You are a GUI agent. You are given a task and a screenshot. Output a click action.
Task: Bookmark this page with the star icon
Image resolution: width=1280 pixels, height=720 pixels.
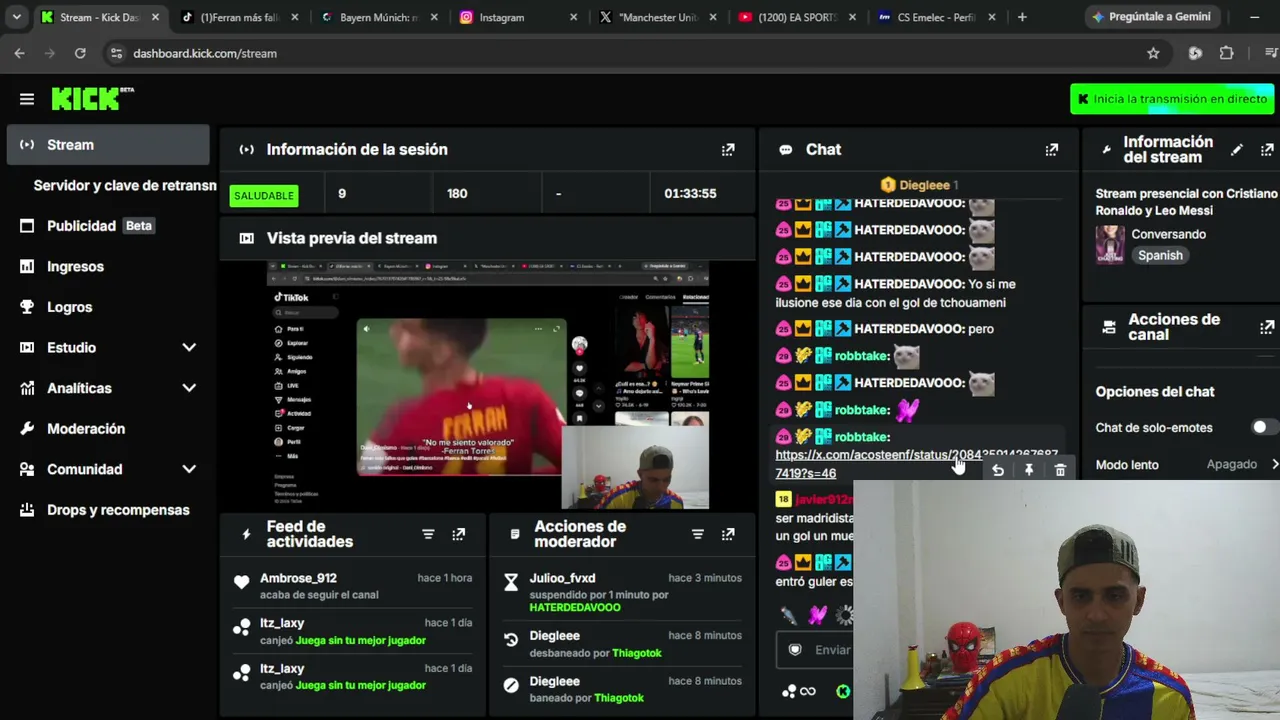click(1153, 53)
